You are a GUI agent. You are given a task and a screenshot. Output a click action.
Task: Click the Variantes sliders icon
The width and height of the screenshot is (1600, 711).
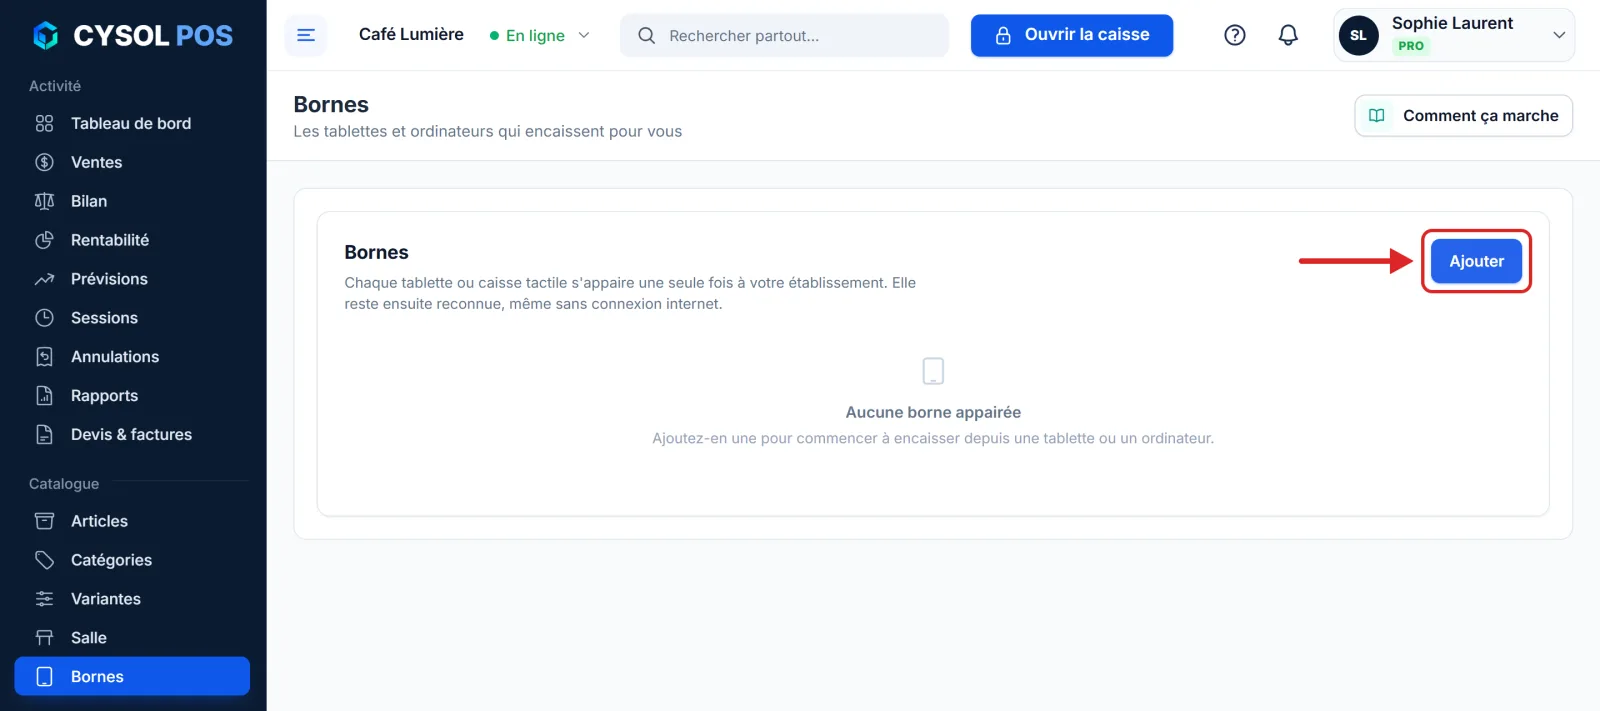pyautogui.click(x=44, y=599)
